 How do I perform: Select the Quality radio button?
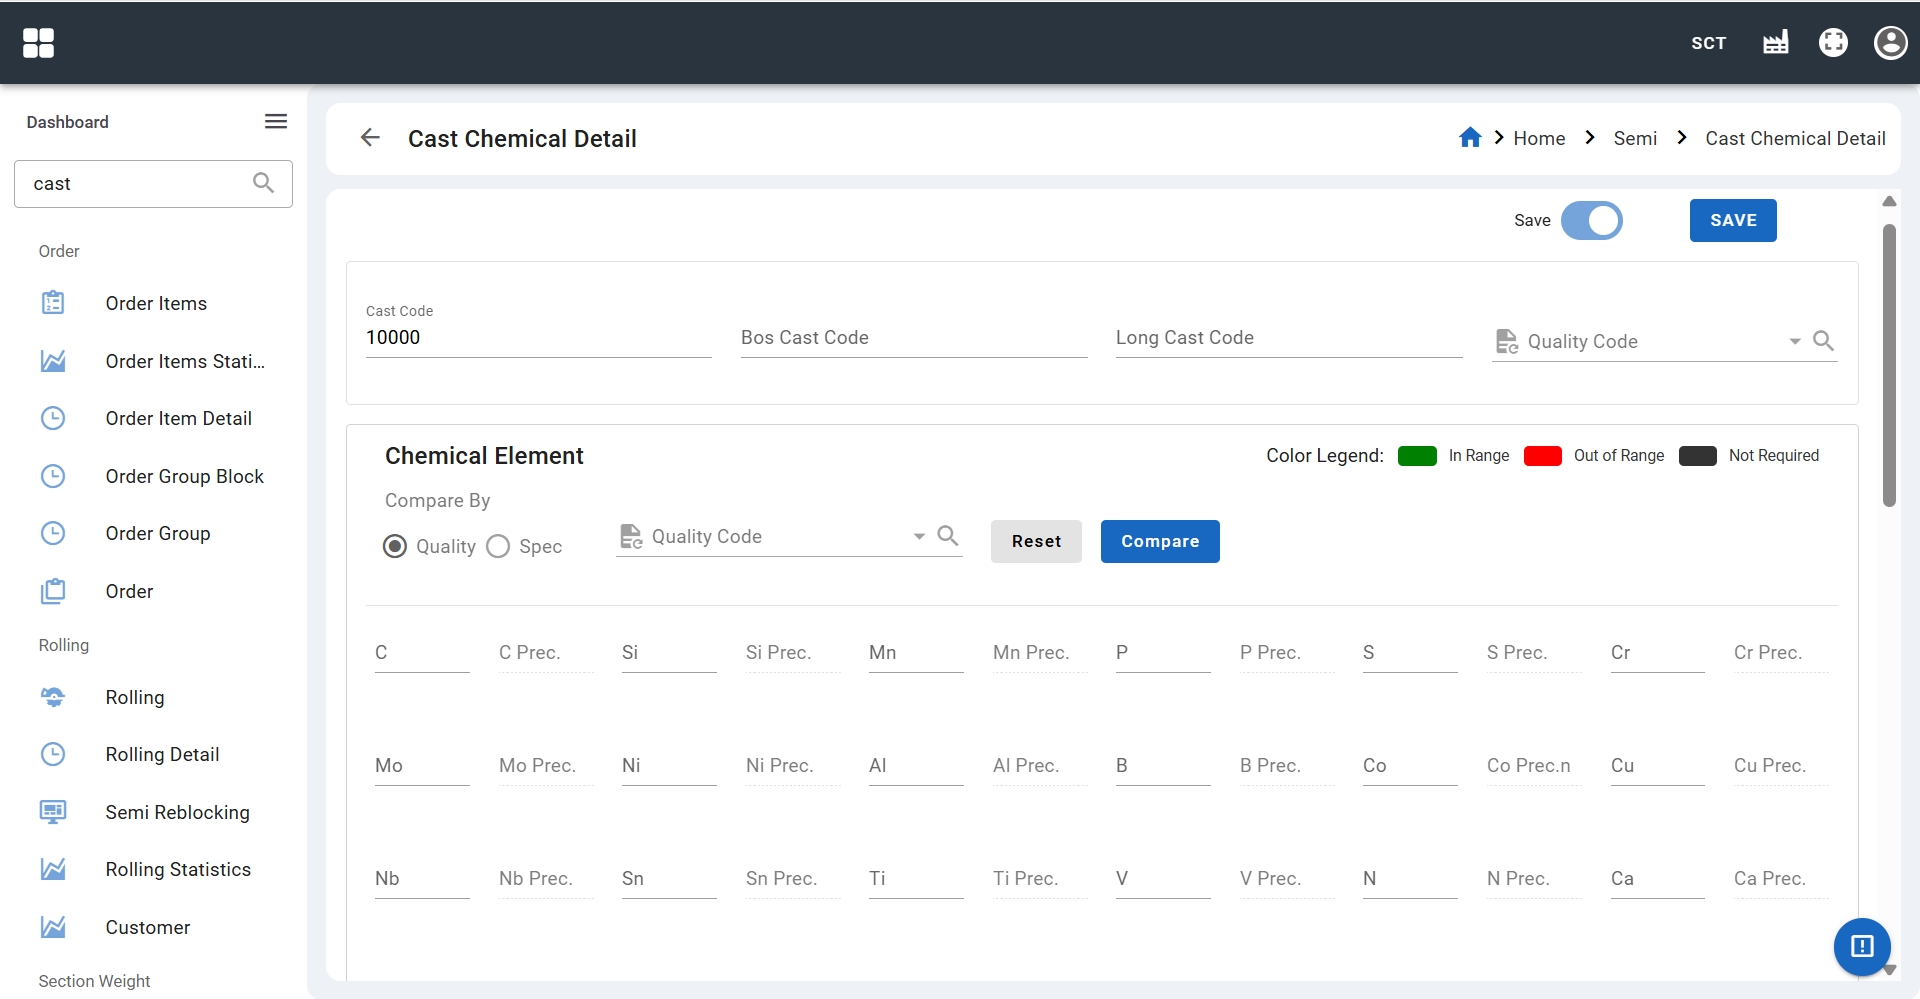tap(395, 546)
